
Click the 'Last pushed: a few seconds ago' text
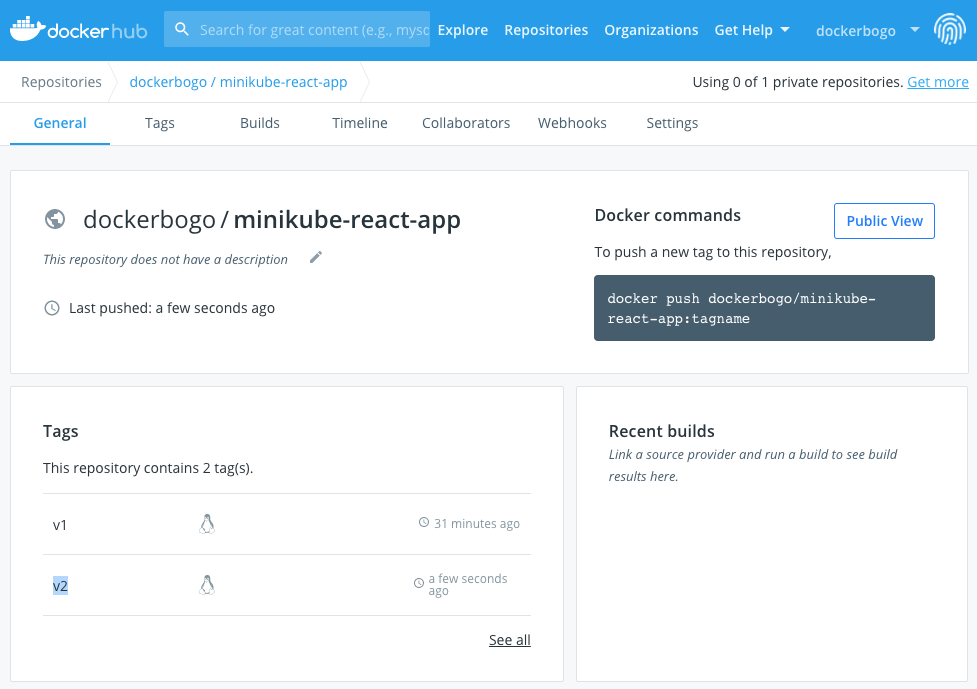click(x=172, y=308)
